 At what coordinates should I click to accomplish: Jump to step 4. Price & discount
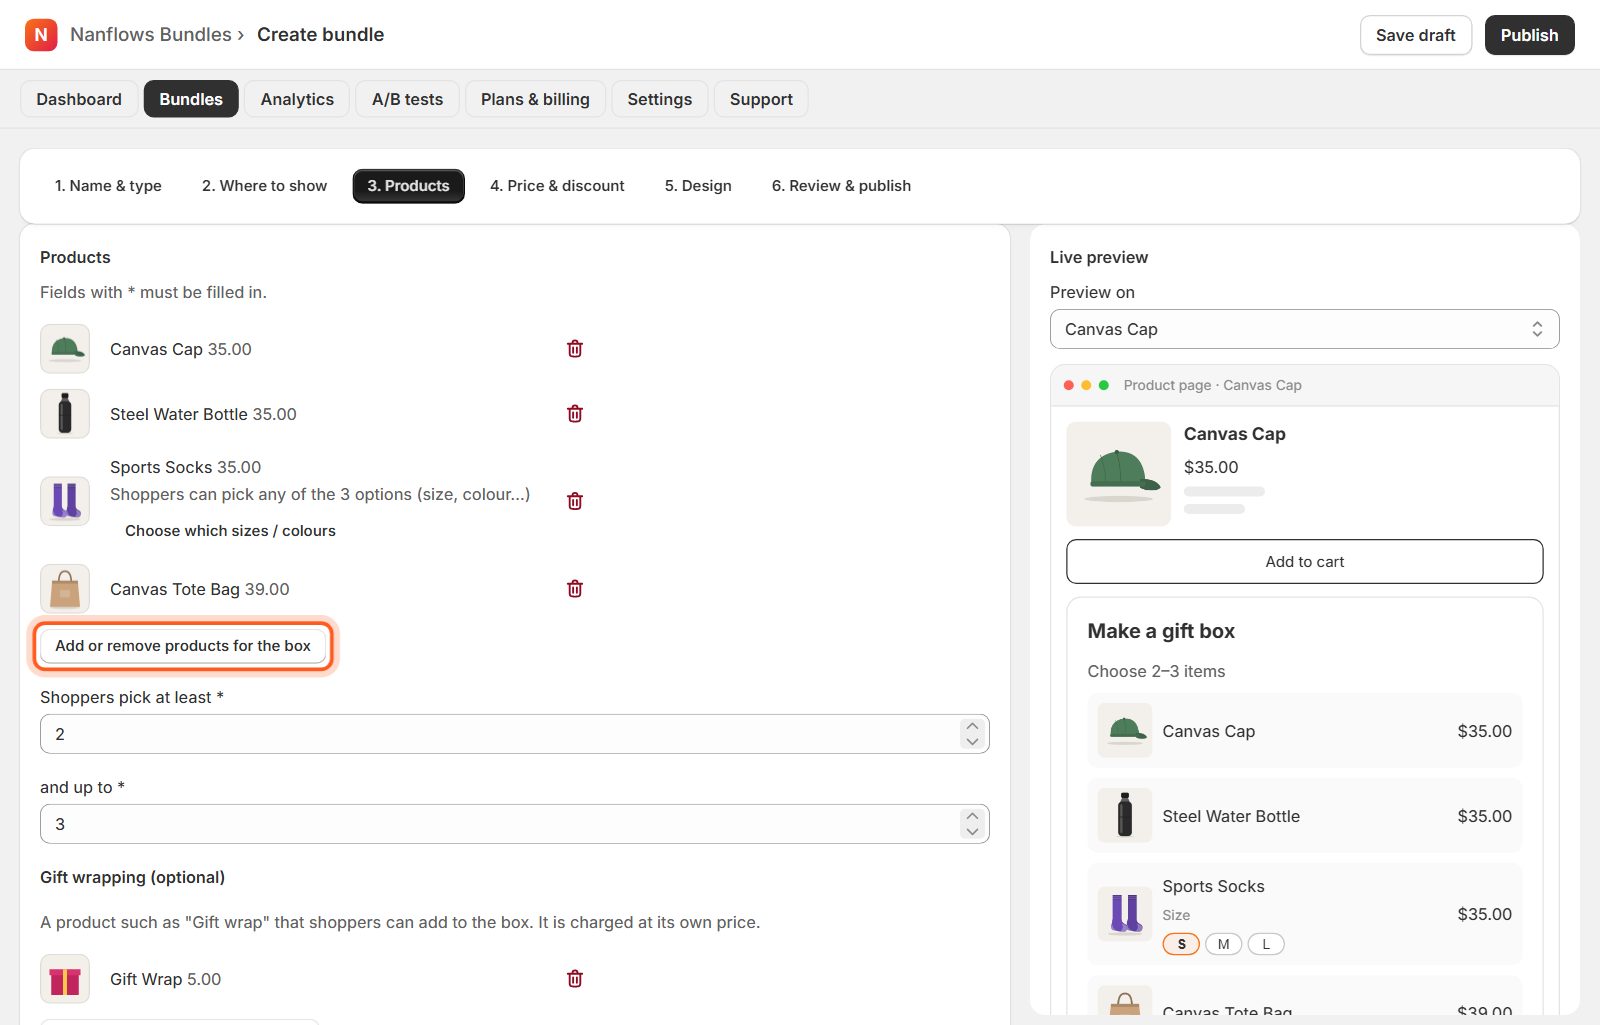(557, 186)
